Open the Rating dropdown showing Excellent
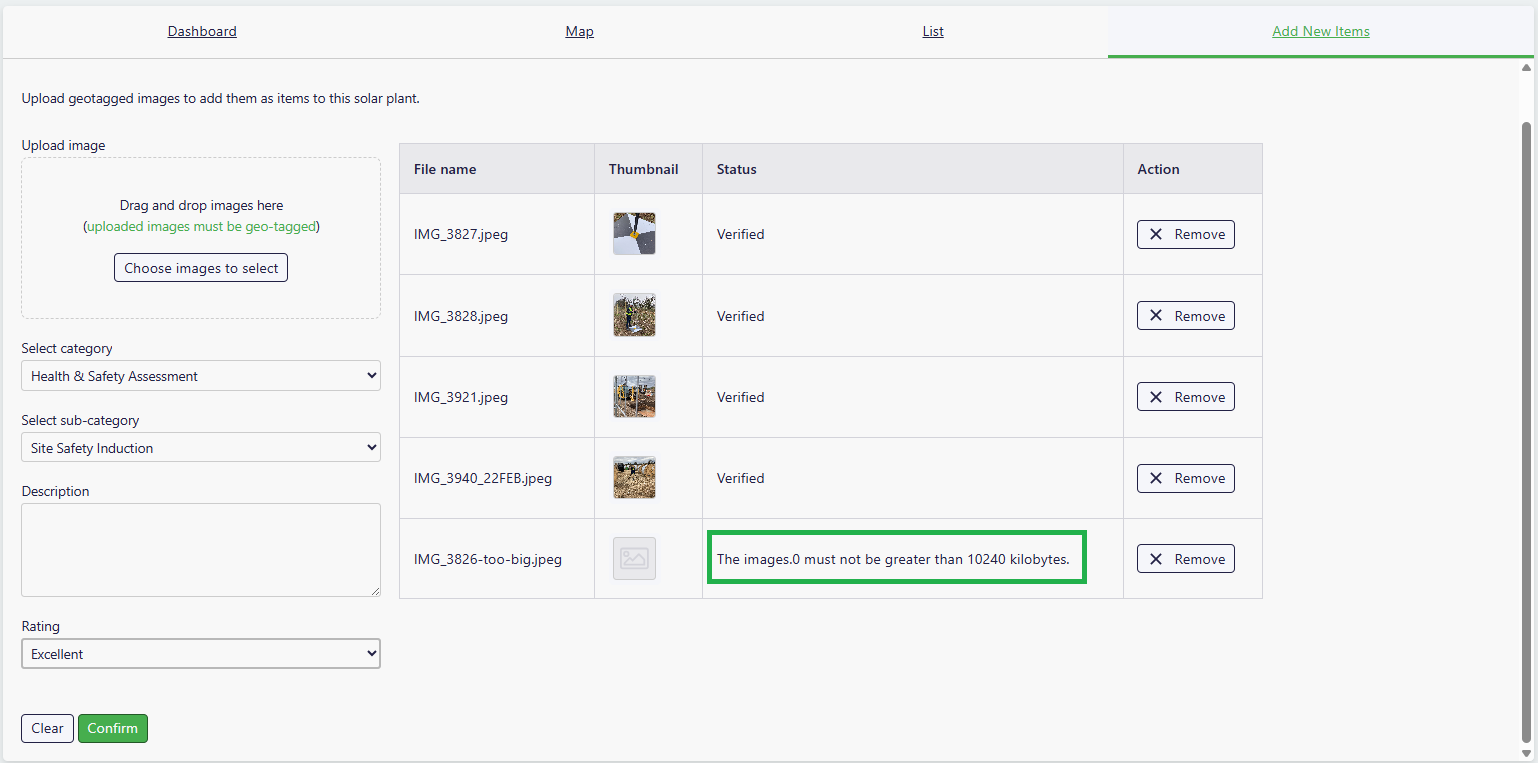The image size is (1538, 763). [x=200, y=654]
